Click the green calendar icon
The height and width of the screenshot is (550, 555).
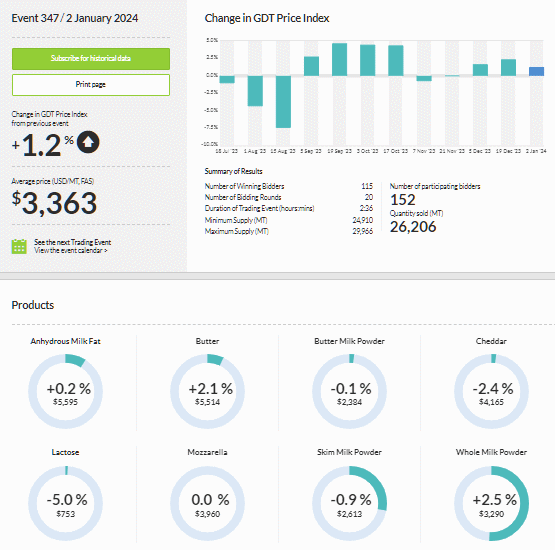(x=19, y=246)
